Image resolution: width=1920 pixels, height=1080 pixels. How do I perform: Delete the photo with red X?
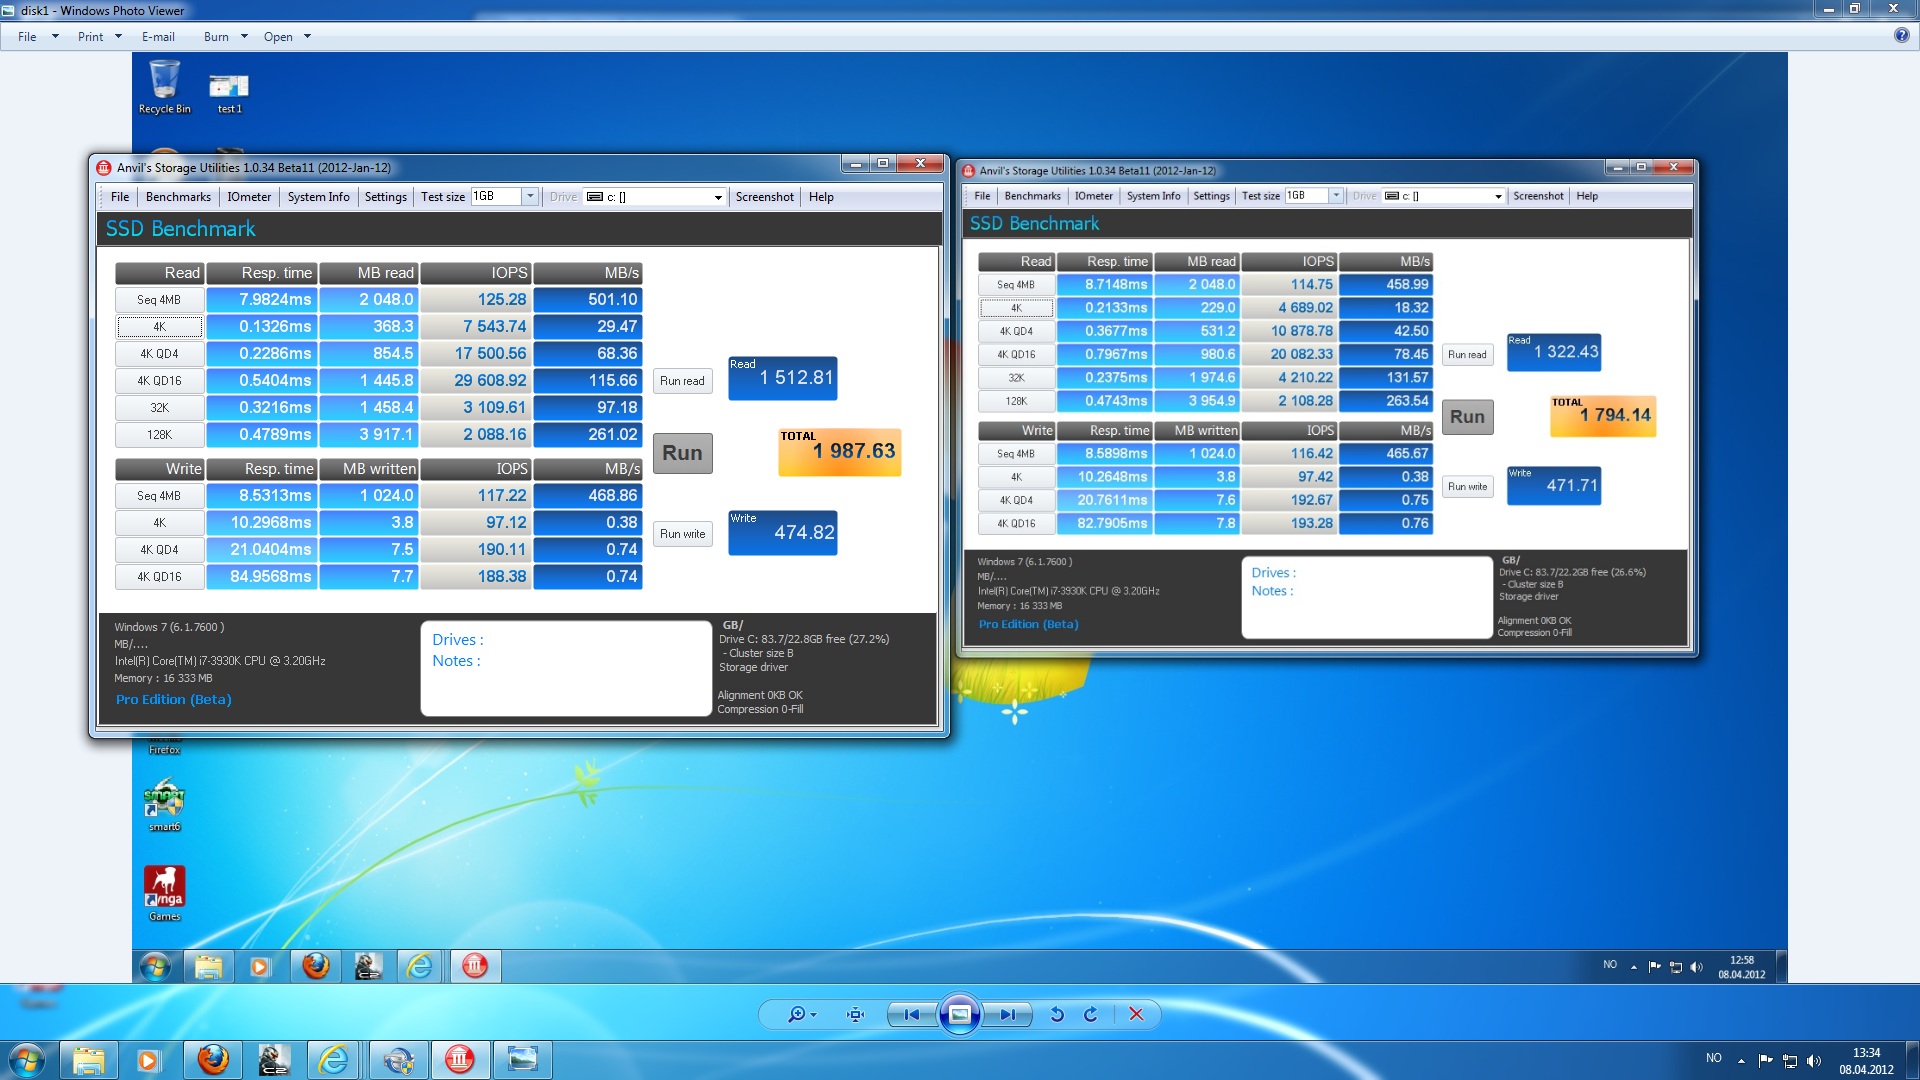(x=1136, y=1014)
